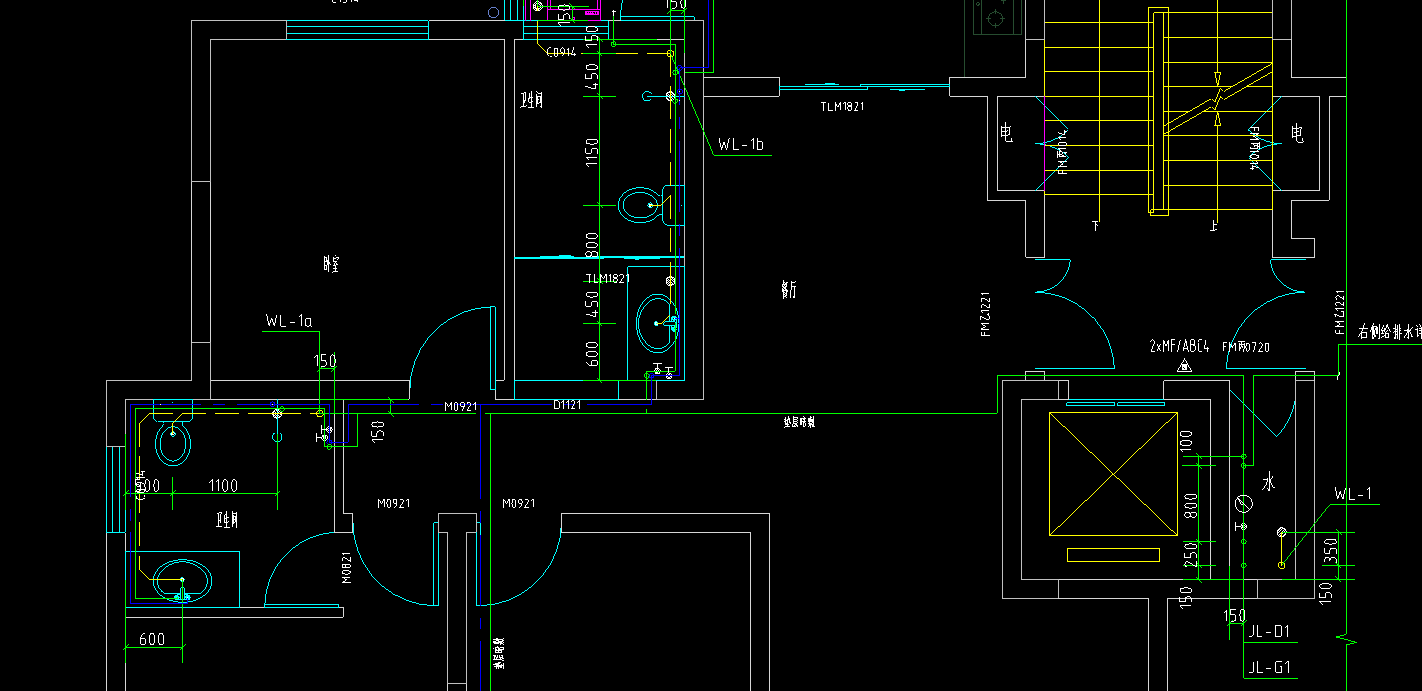Viewport: 1422px width, 691px height.
Task: Select the C0914 window label
Action: tap(561, 53)
